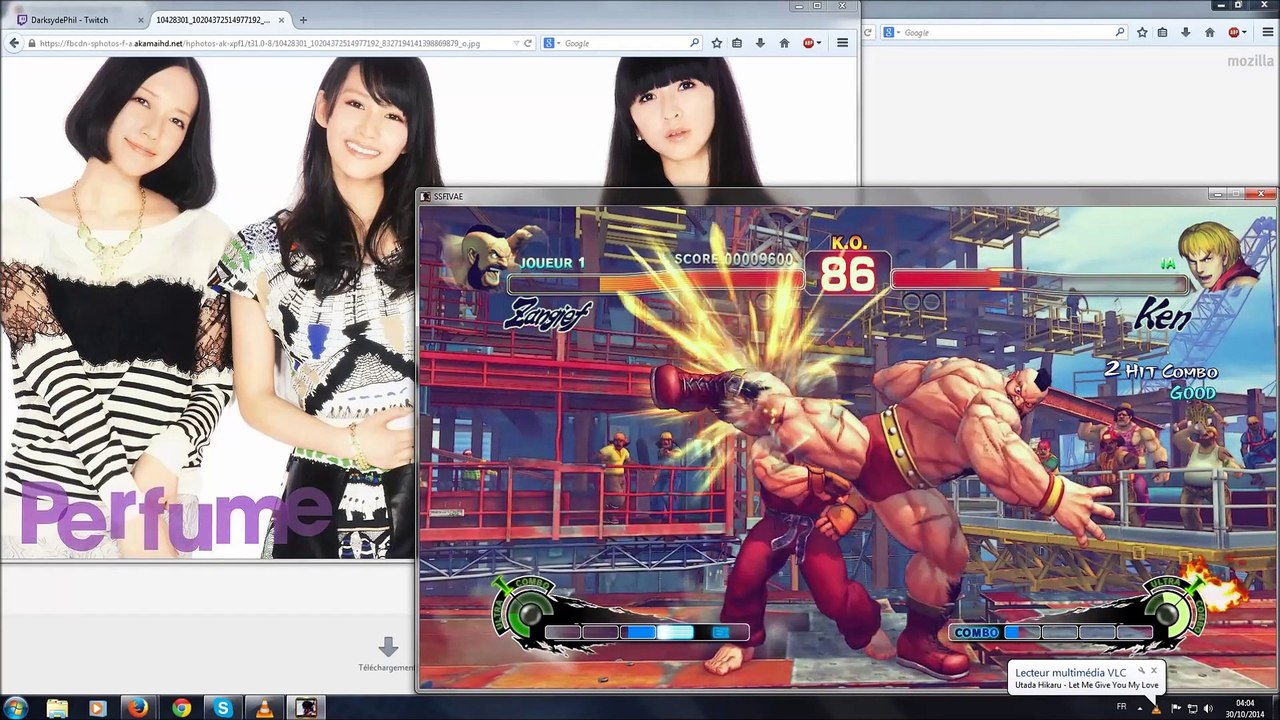Close the 10428301 image tab
Screen dimensions: 1280x720
[282, 20]
